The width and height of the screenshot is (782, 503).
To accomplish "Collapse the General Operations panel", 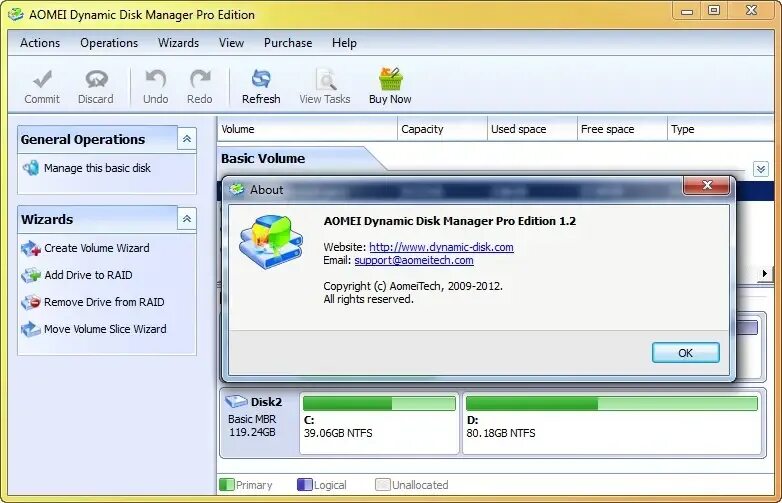I will (187, 139).
